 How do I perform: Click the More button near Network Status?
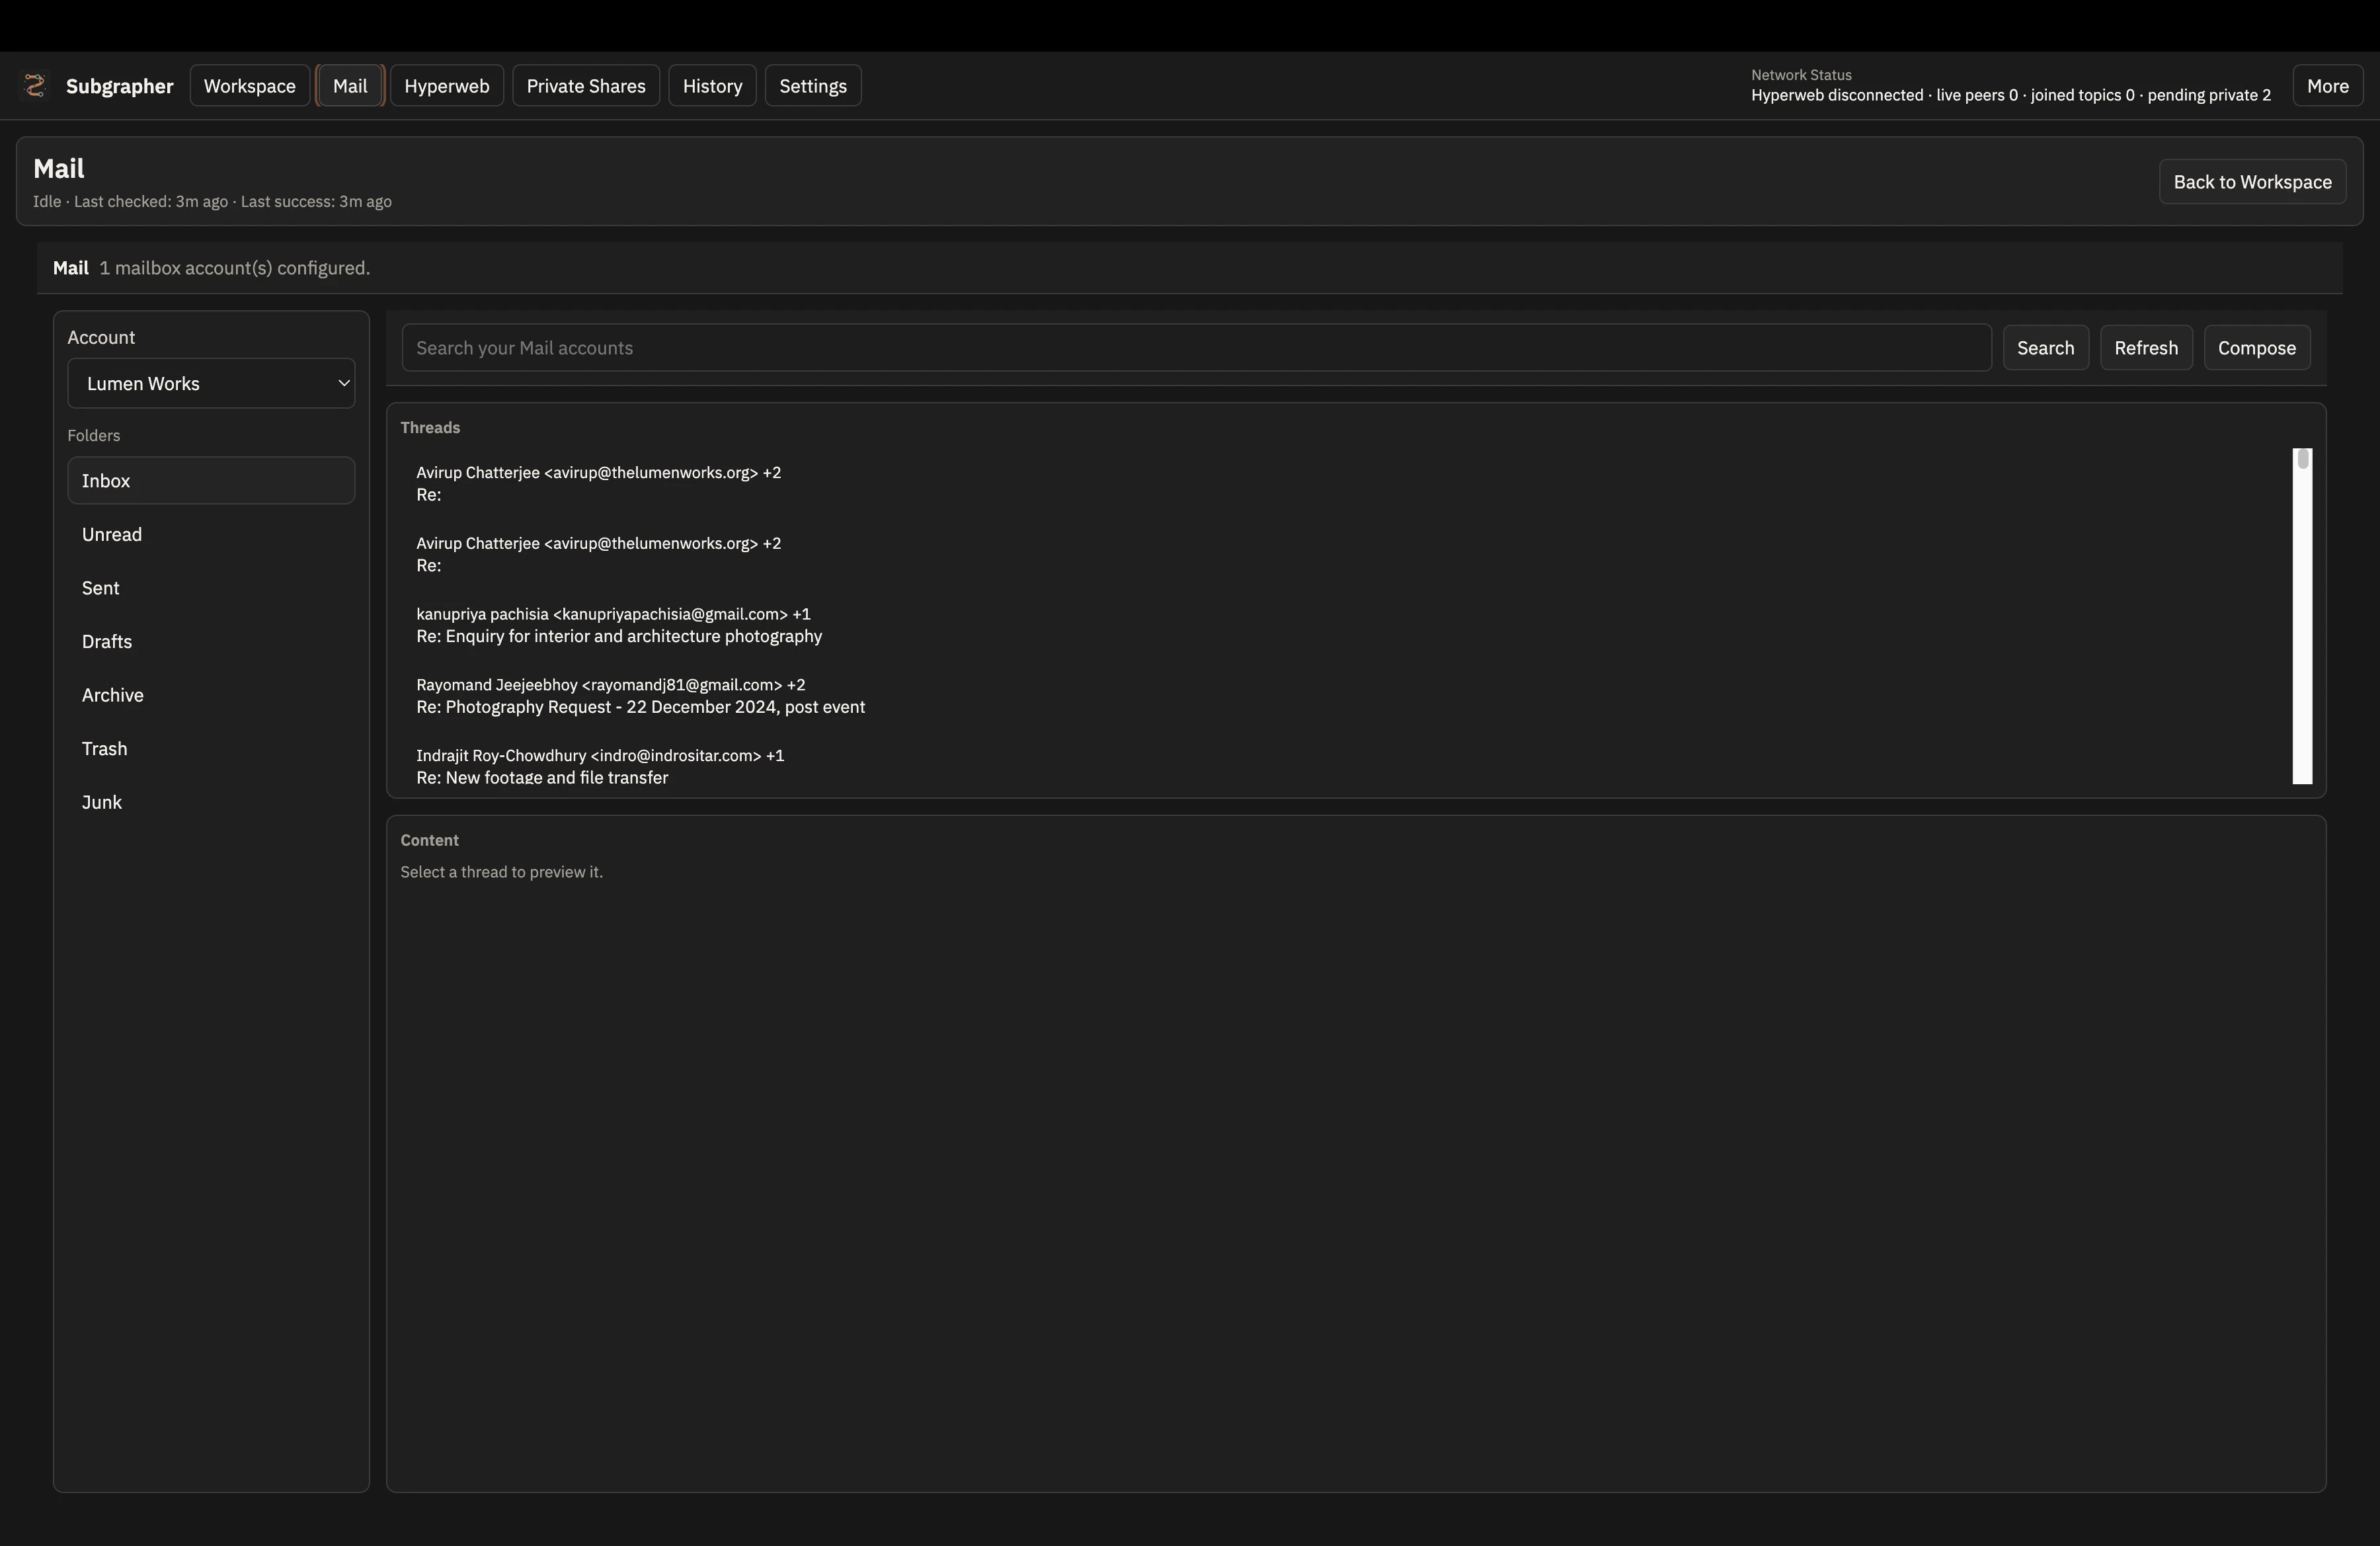pos(2327,85)
